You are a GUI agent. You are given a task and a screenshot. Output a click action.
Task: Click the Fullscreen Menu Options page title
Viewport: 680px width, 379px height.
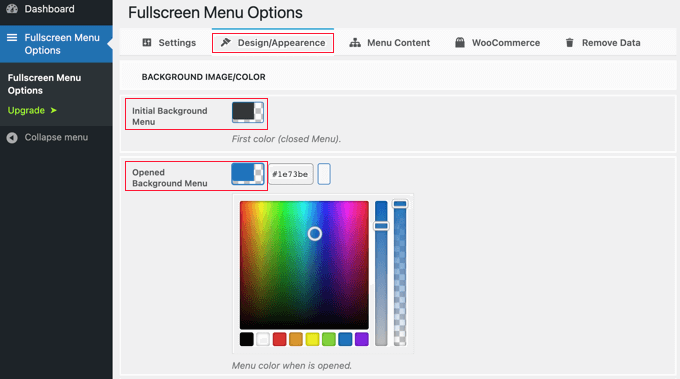(x=215, y=13)
